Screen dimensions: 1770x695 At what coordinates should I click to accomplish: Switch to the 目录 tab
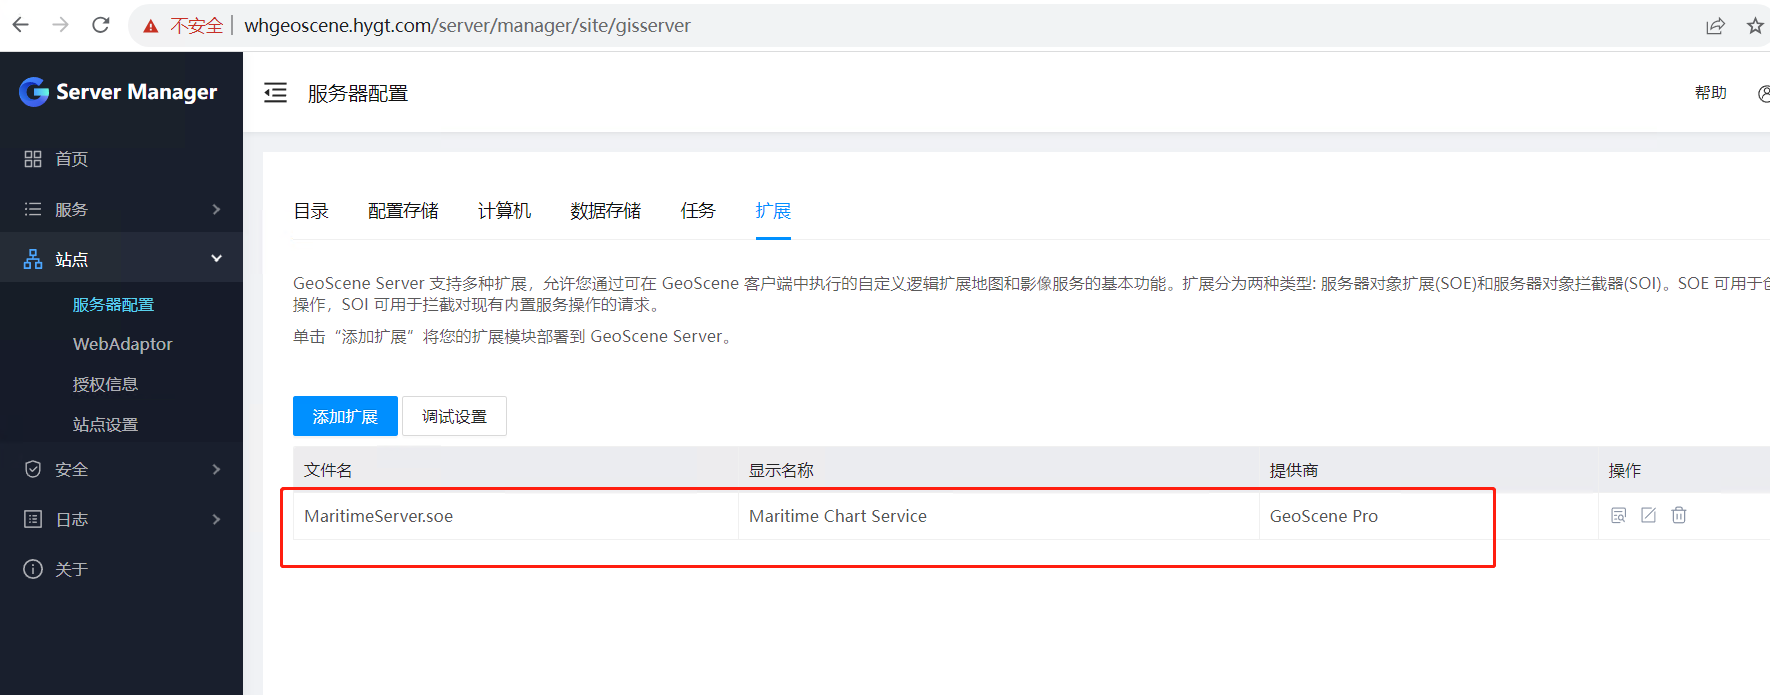pos(311,211)
